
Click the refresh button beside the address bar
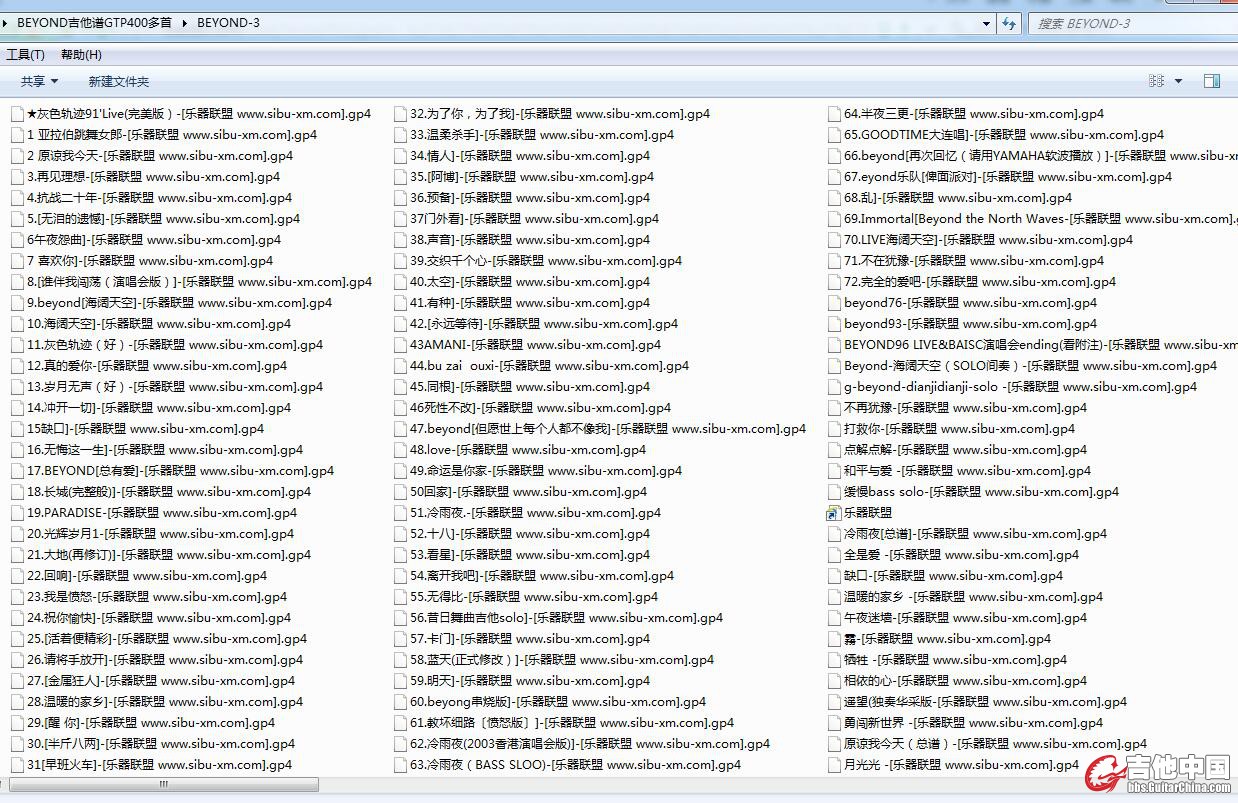(1009, 23)
